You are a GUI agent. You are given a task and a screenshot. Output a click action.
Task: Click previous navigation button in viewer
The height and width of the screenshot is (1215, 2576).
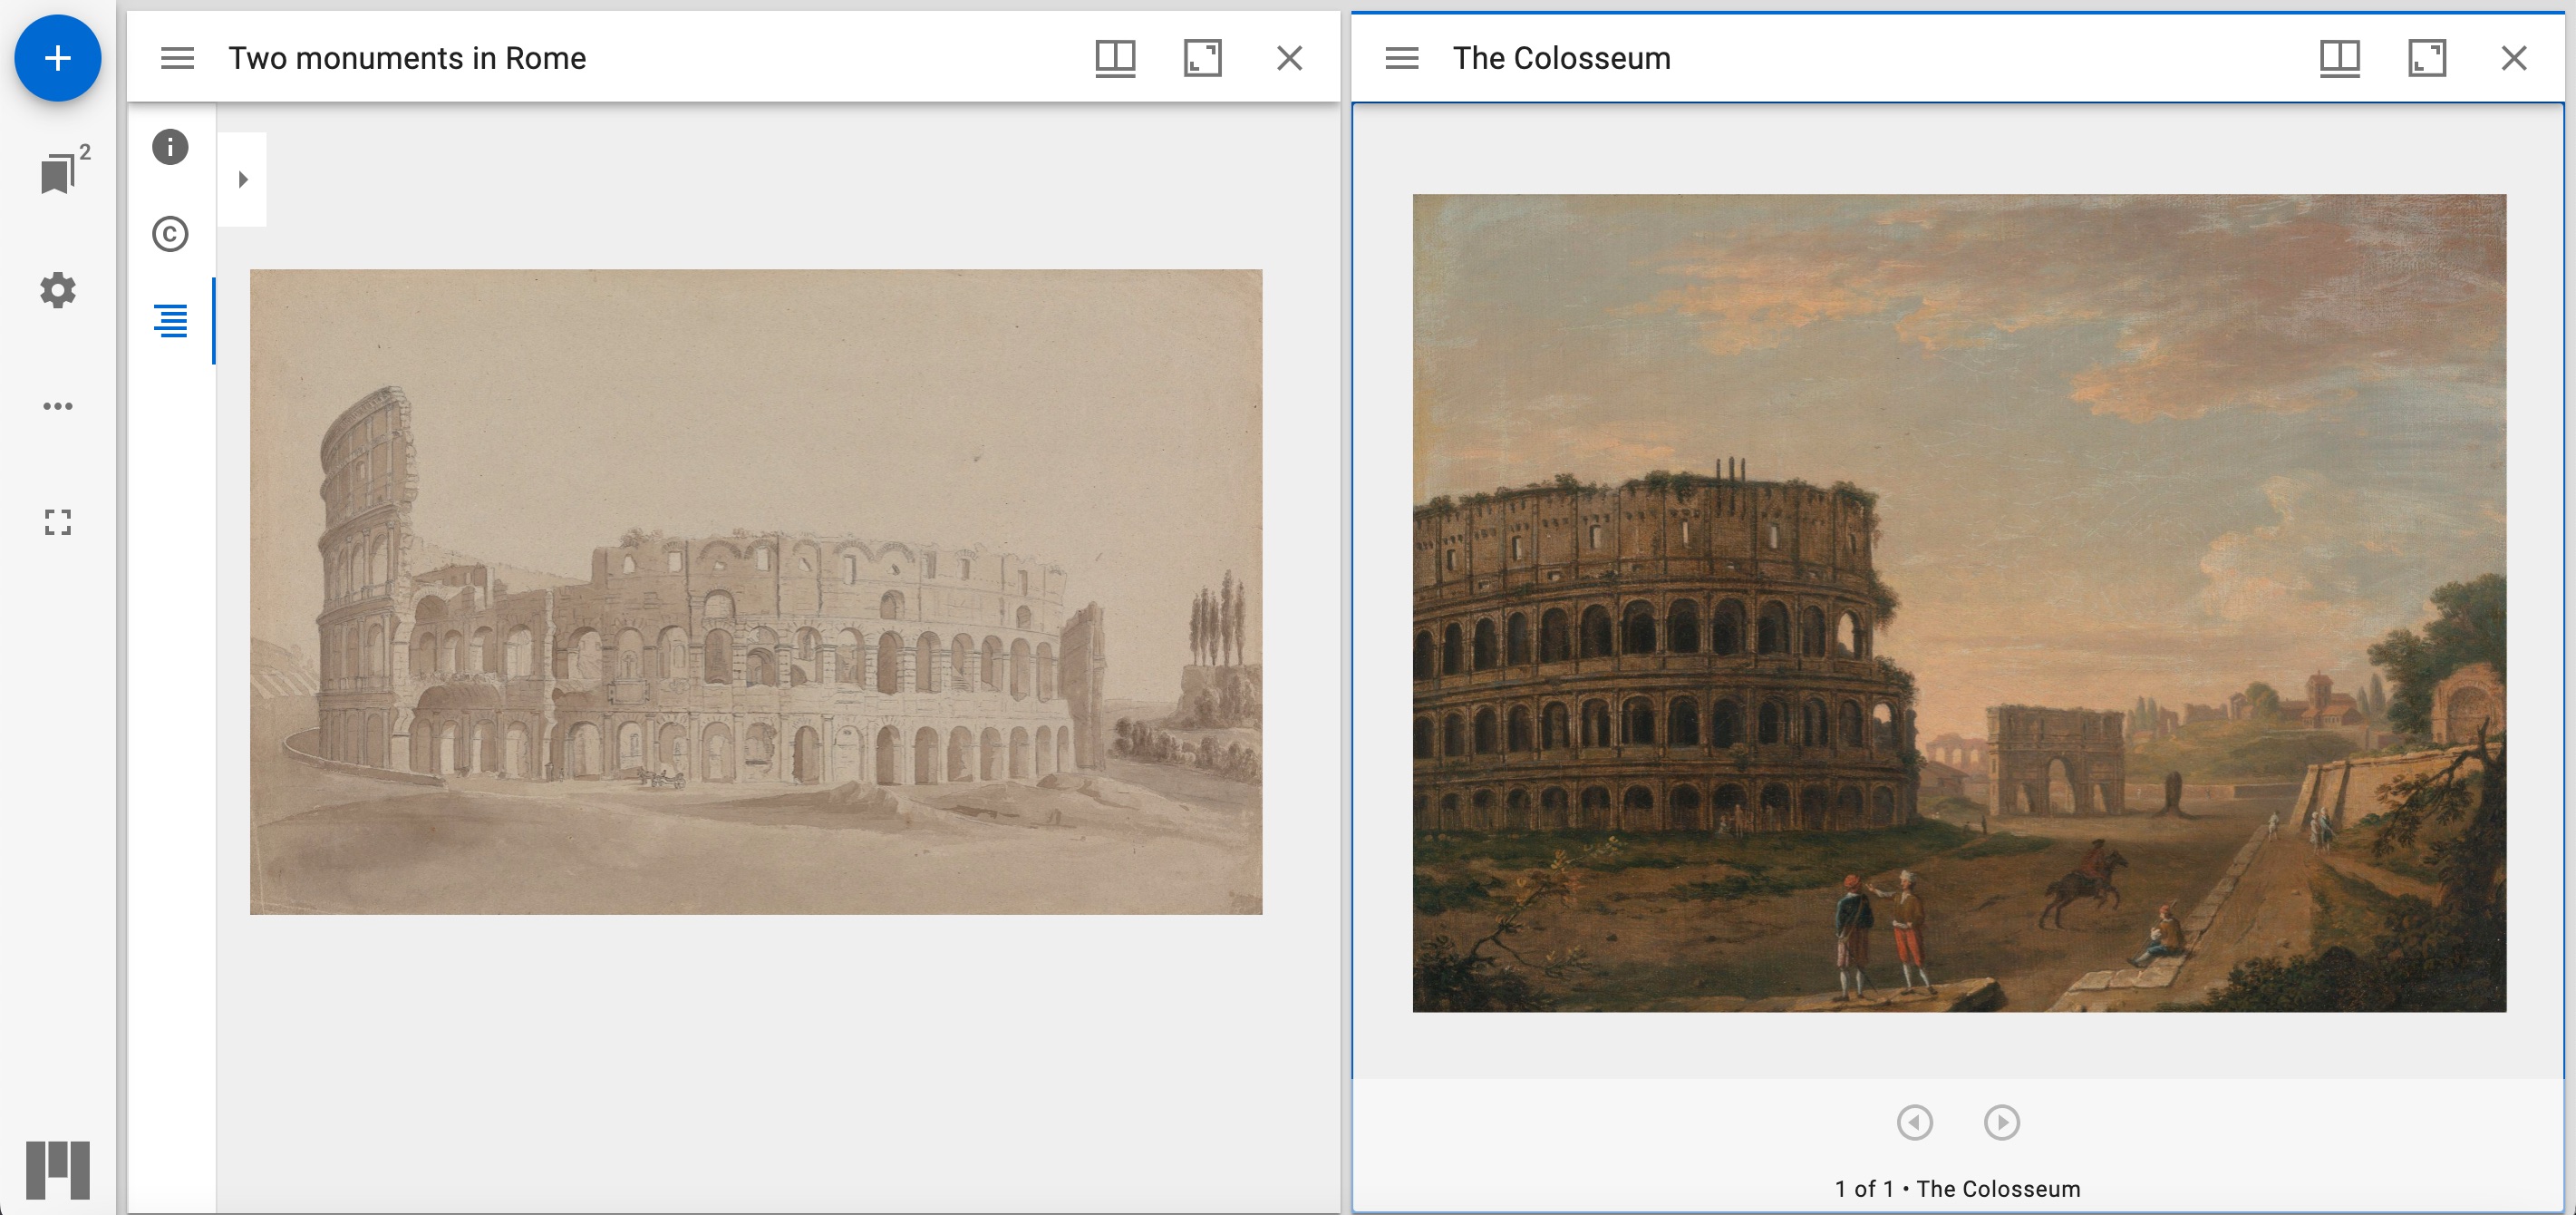pyautogui.click(x=1914, y=1122)
